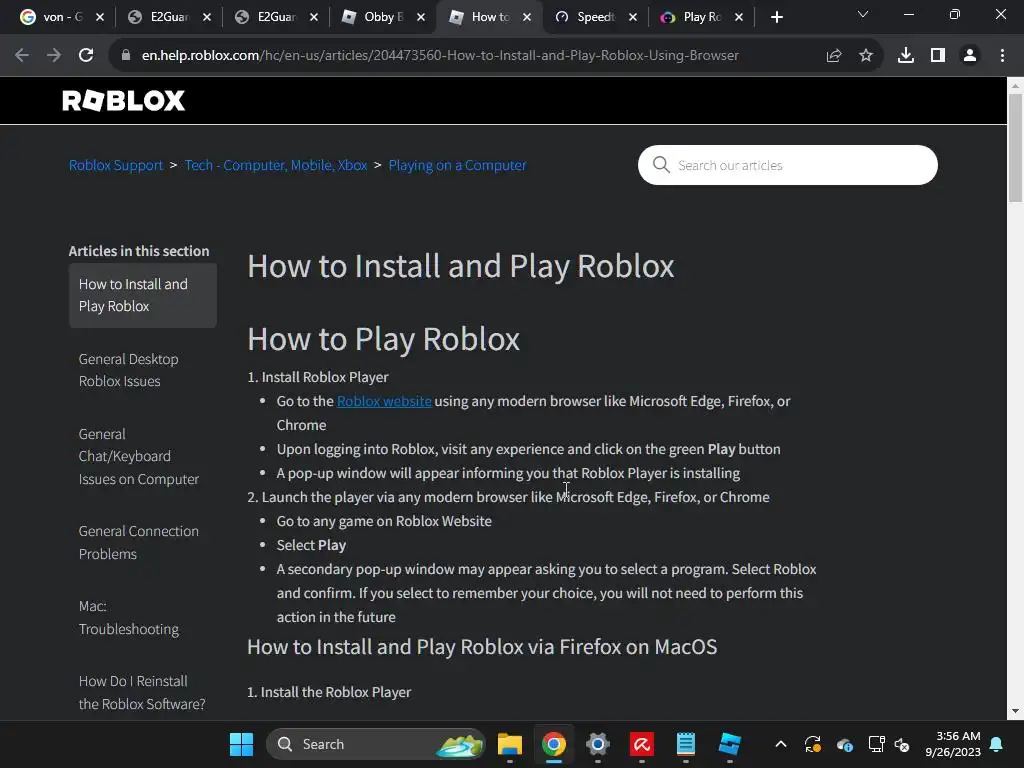Open the Roblox Support breadcrumb link
The image size is (1024, 768).
(x=116, y=165)
